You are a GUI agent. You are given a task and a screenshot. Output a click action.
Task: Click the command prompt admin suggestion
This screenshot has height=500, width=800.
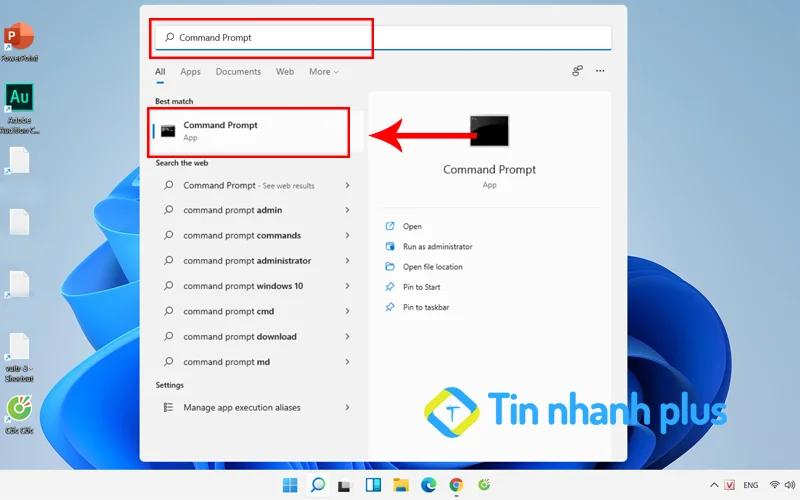[233, 210]
